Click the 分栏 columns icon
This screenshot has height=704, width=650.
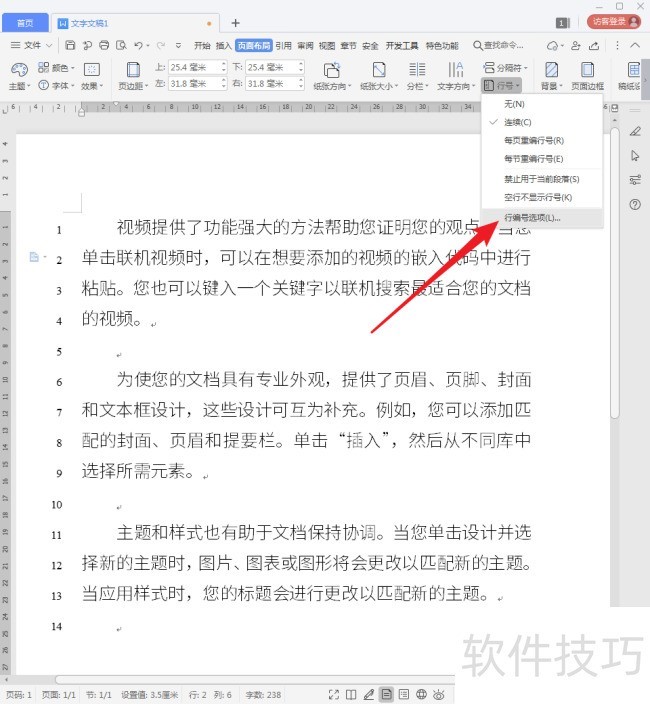[x=417, y=70]
